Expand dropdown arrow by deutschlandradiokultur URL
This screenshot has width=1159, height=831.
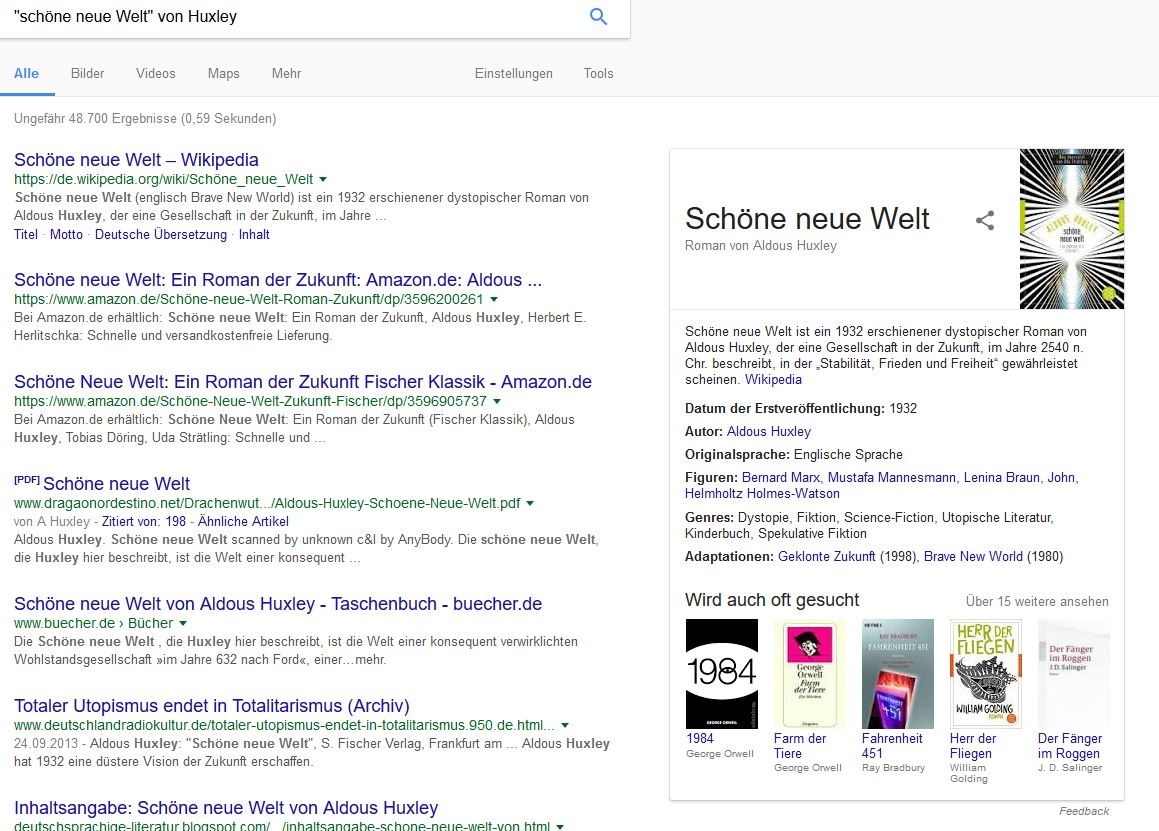point(565,725)
